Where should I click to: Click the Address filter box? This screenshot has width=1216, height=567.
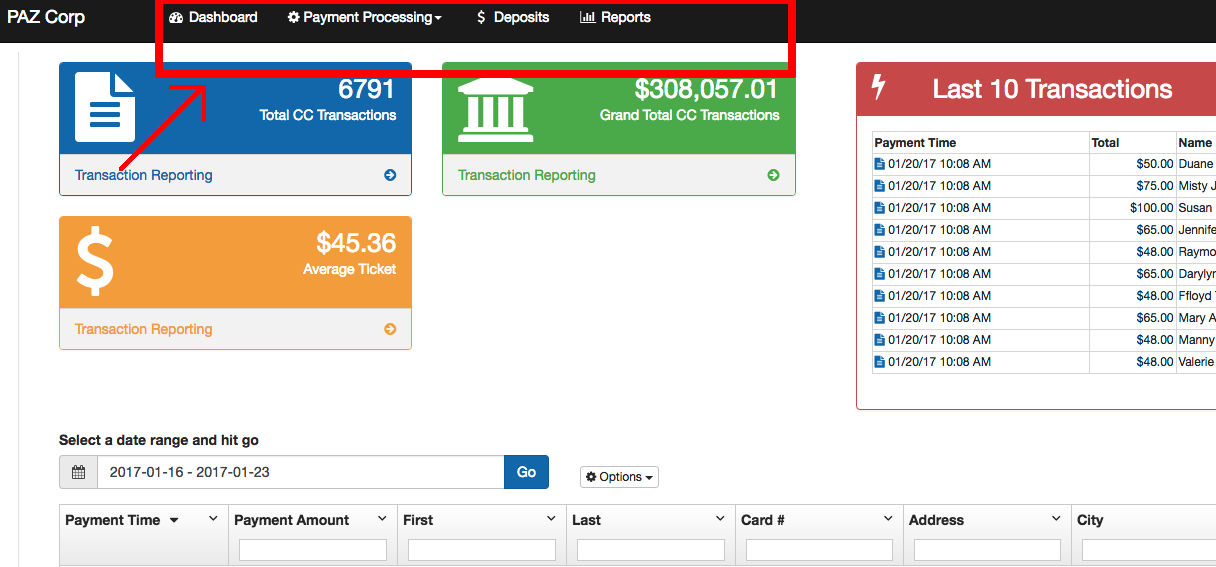click(x=987, y=550)
